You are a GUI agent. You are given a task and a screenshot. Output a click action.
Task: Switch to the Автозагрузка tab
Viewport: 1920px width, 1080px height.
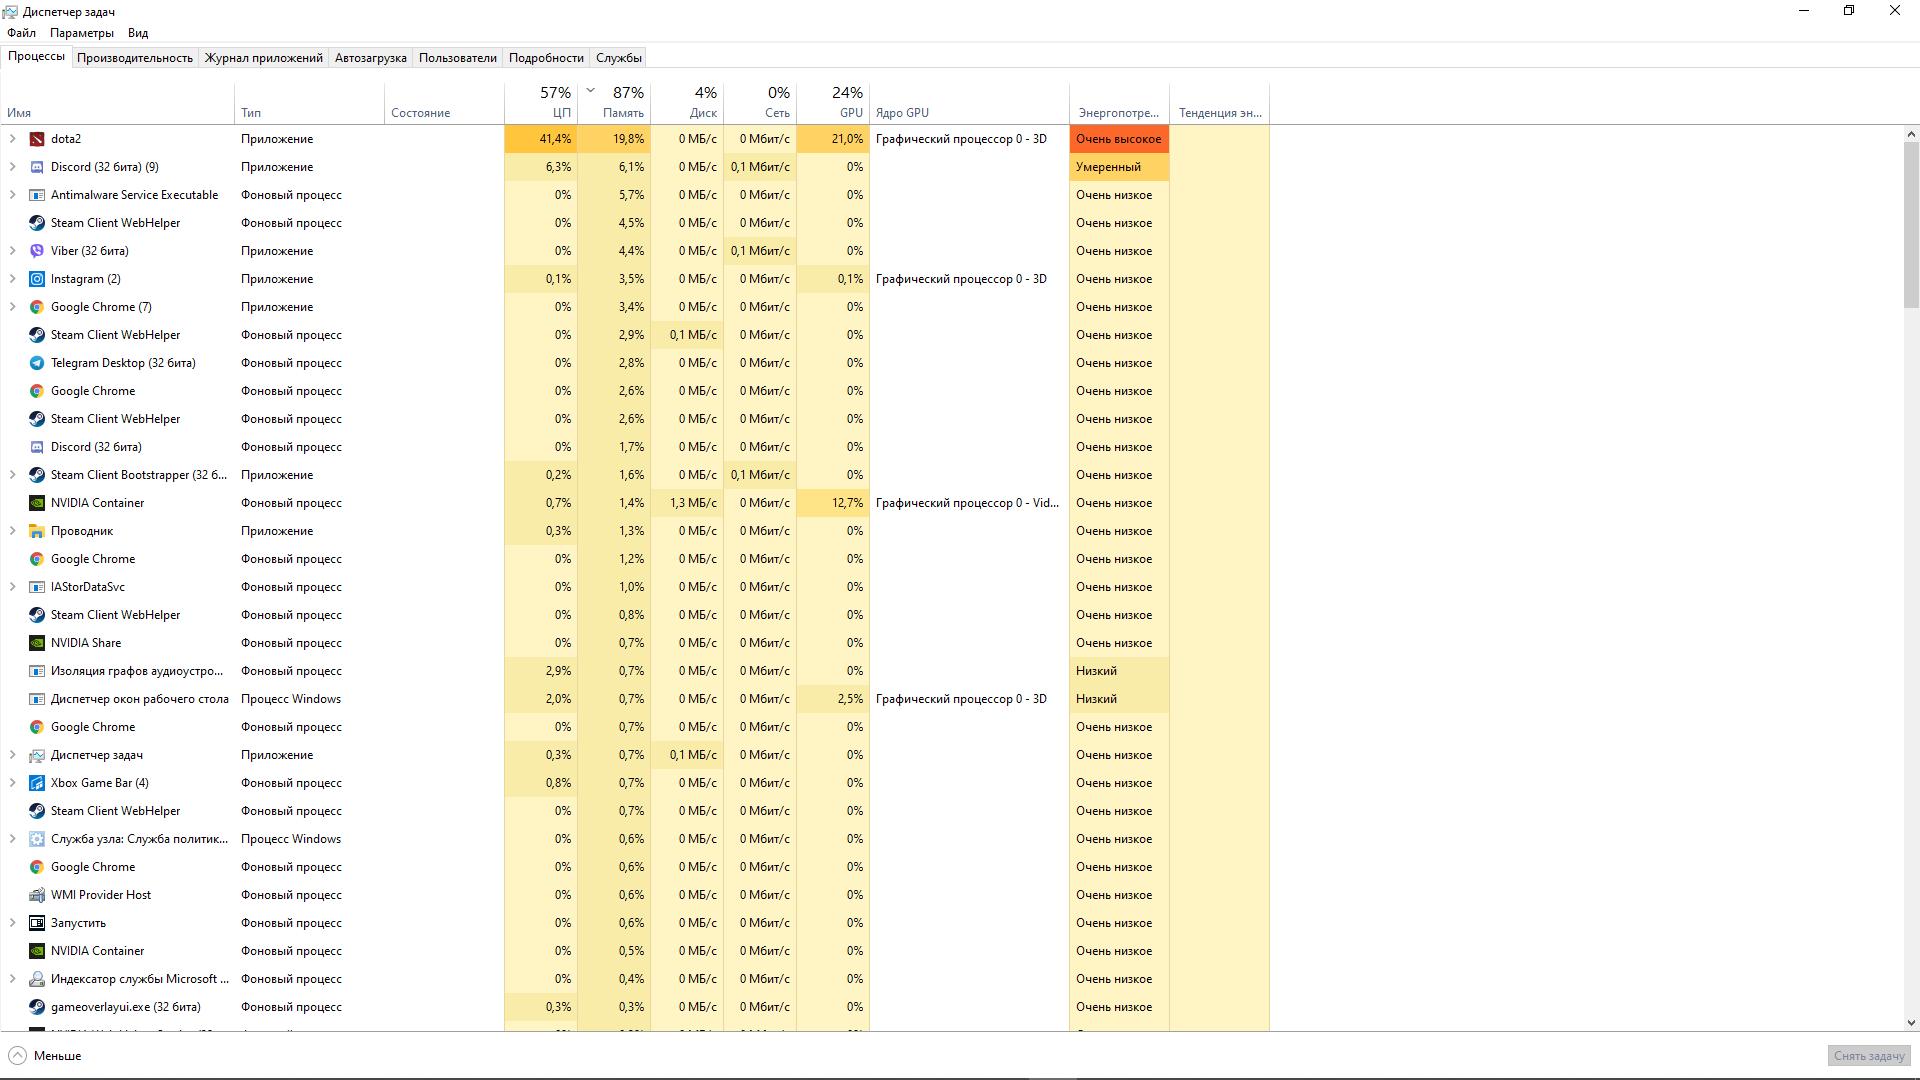(x=371, y=58)
